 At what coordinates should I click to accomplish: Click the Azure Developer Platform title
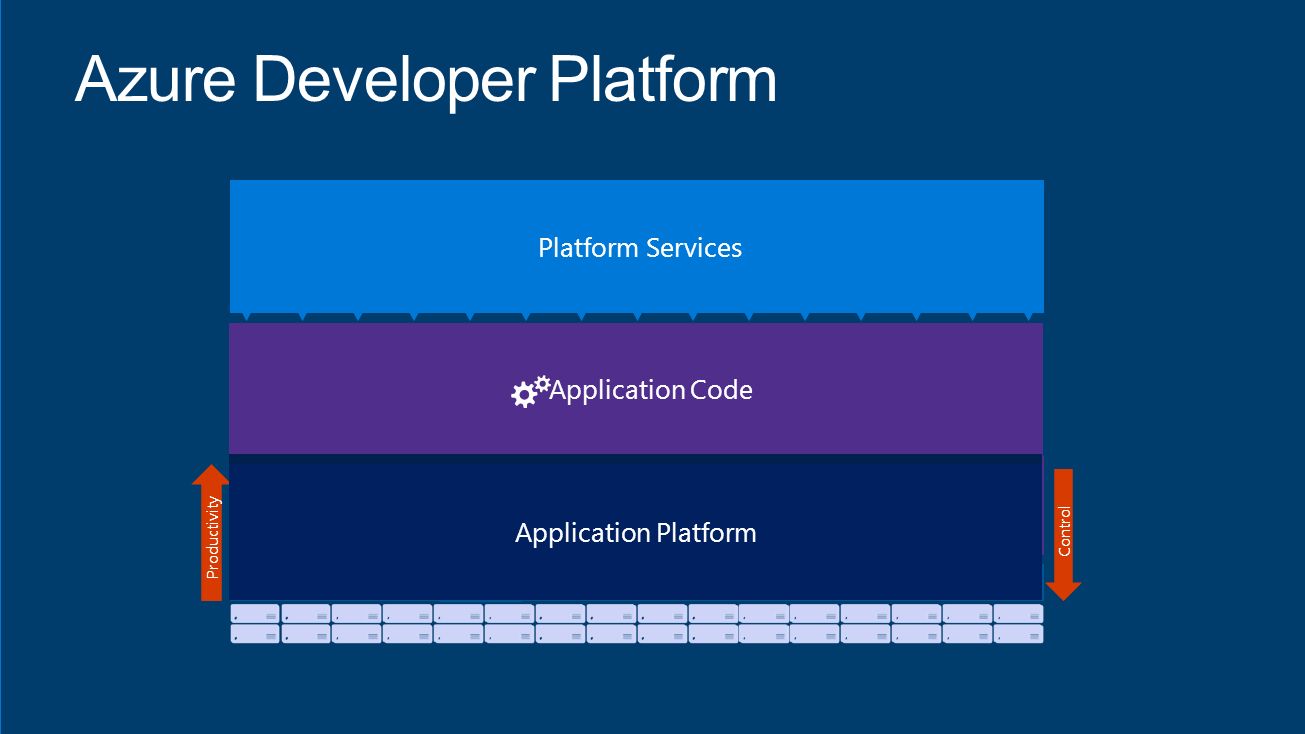[426, 81]
